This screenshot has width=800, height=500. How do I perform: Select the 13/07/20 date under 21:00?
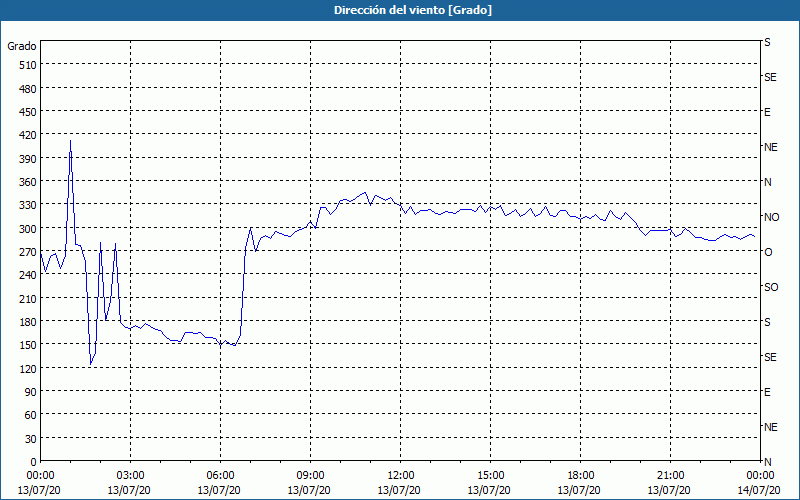click(x=669, y=490)
